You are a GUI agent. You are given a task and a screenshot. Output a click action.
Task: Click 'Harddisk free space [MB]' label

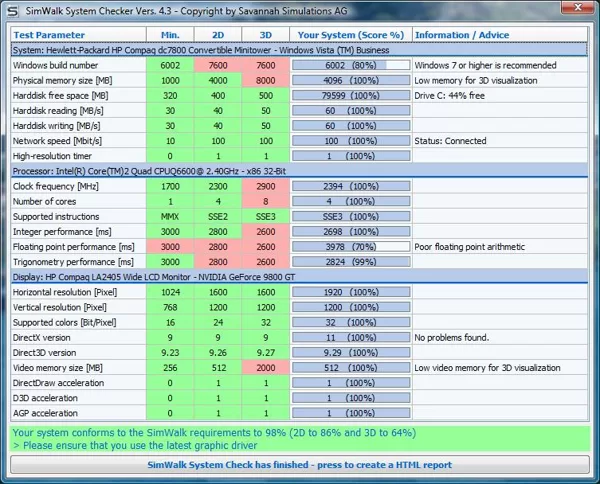click(60, 96)
